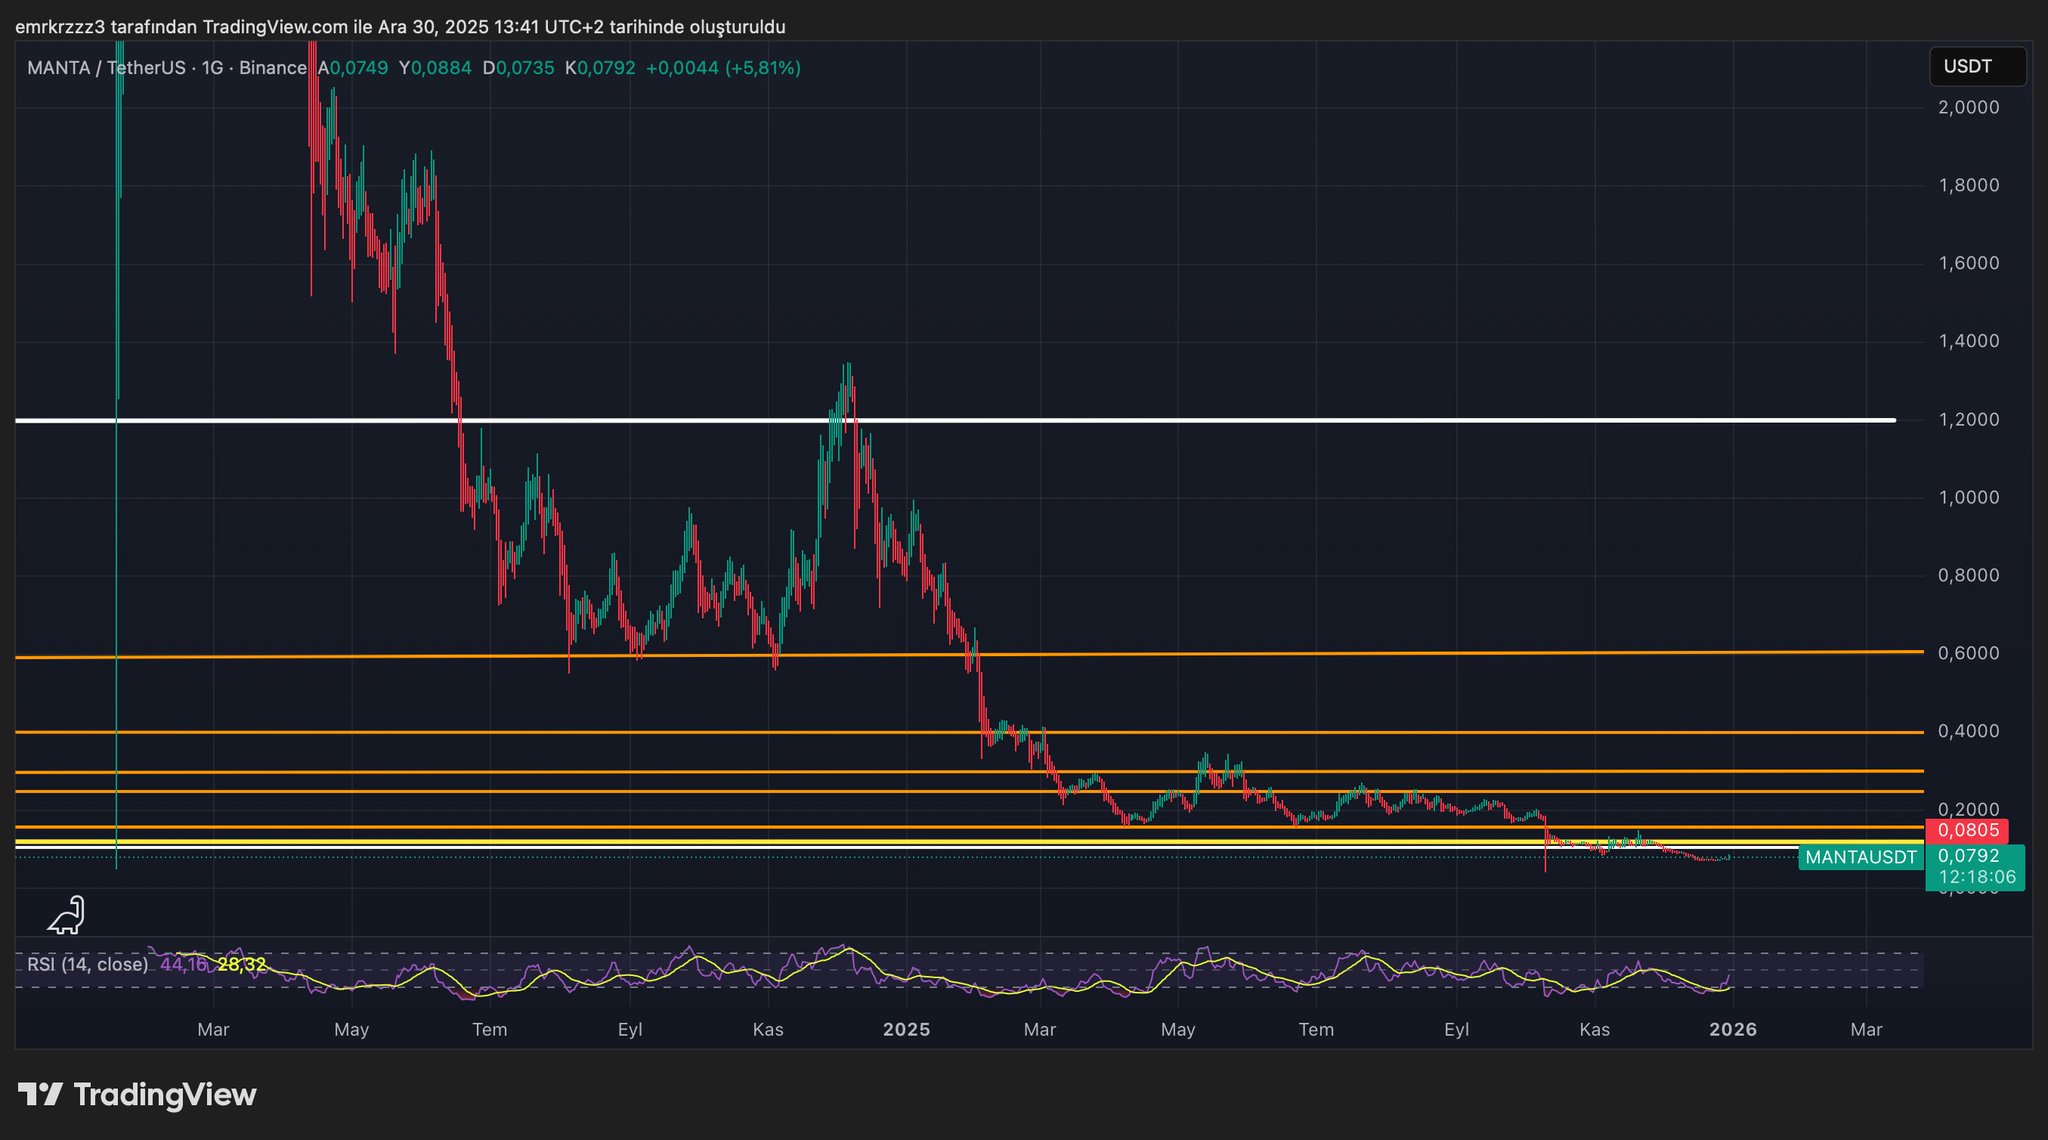Viewport: 2048px width, 1140px height.
Task: Click the dinosaur watermark icon on the chart
Action: pyautogui.click(x=67, y=915)
